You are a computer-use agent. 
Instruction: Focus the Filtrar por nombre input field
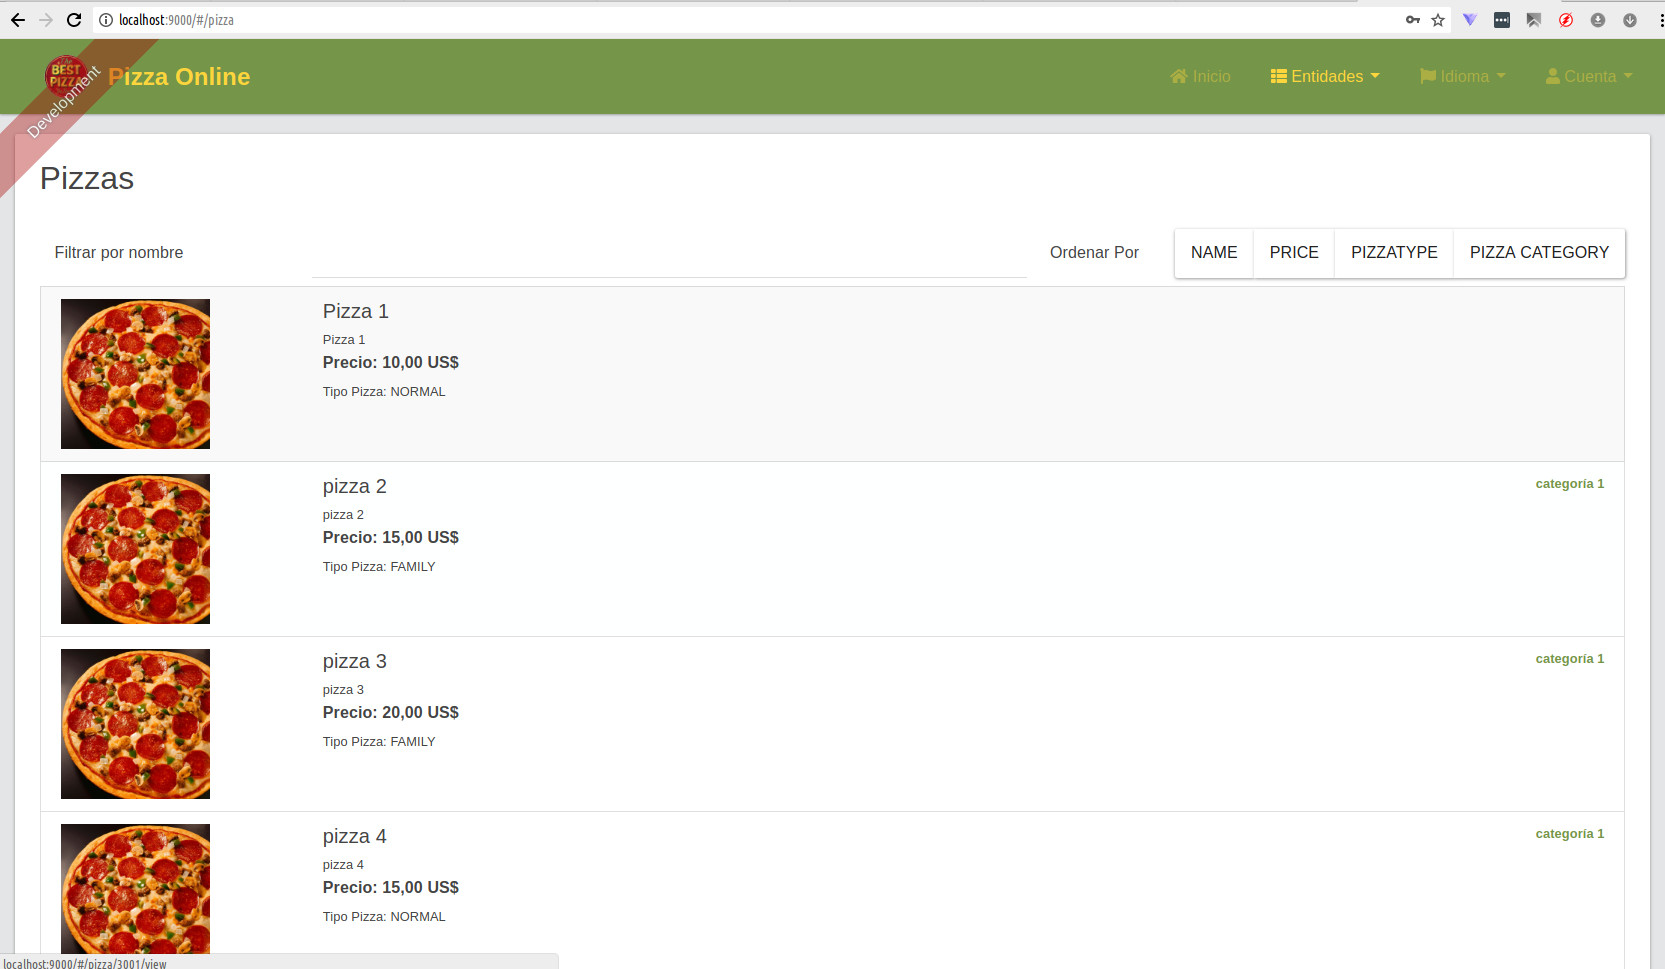point(669,254)
